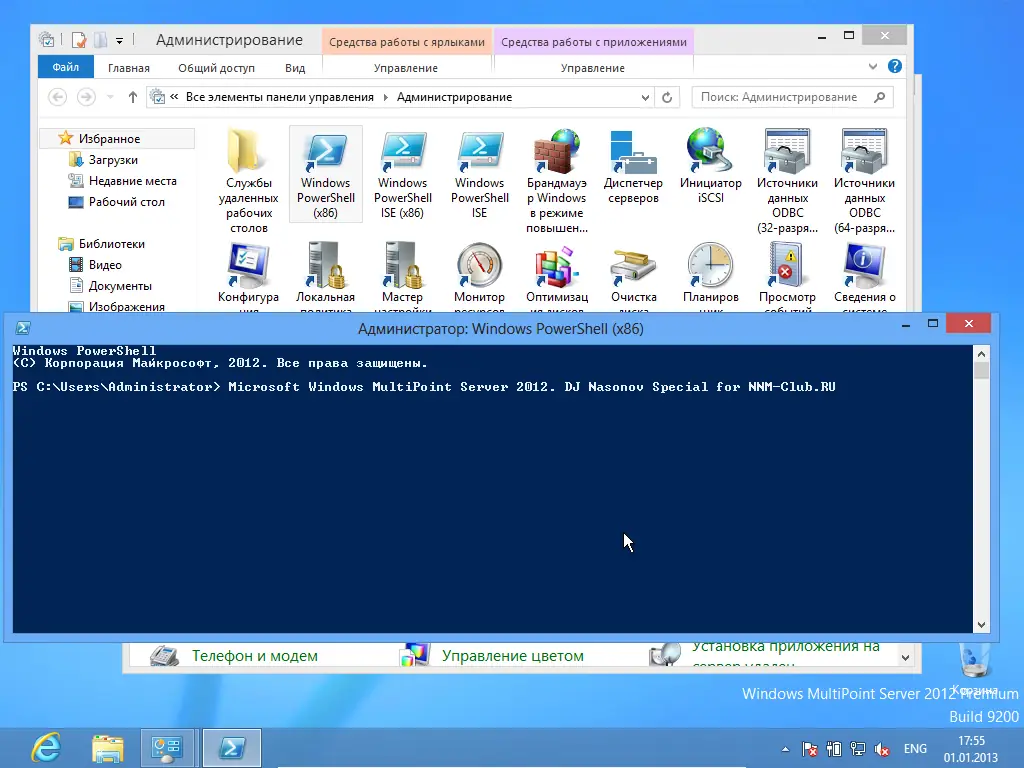Expand the address bar dropdown arrow
The height and width of the screenshot is (768, 1024).
pyautogui.click(x=645, y=97)
